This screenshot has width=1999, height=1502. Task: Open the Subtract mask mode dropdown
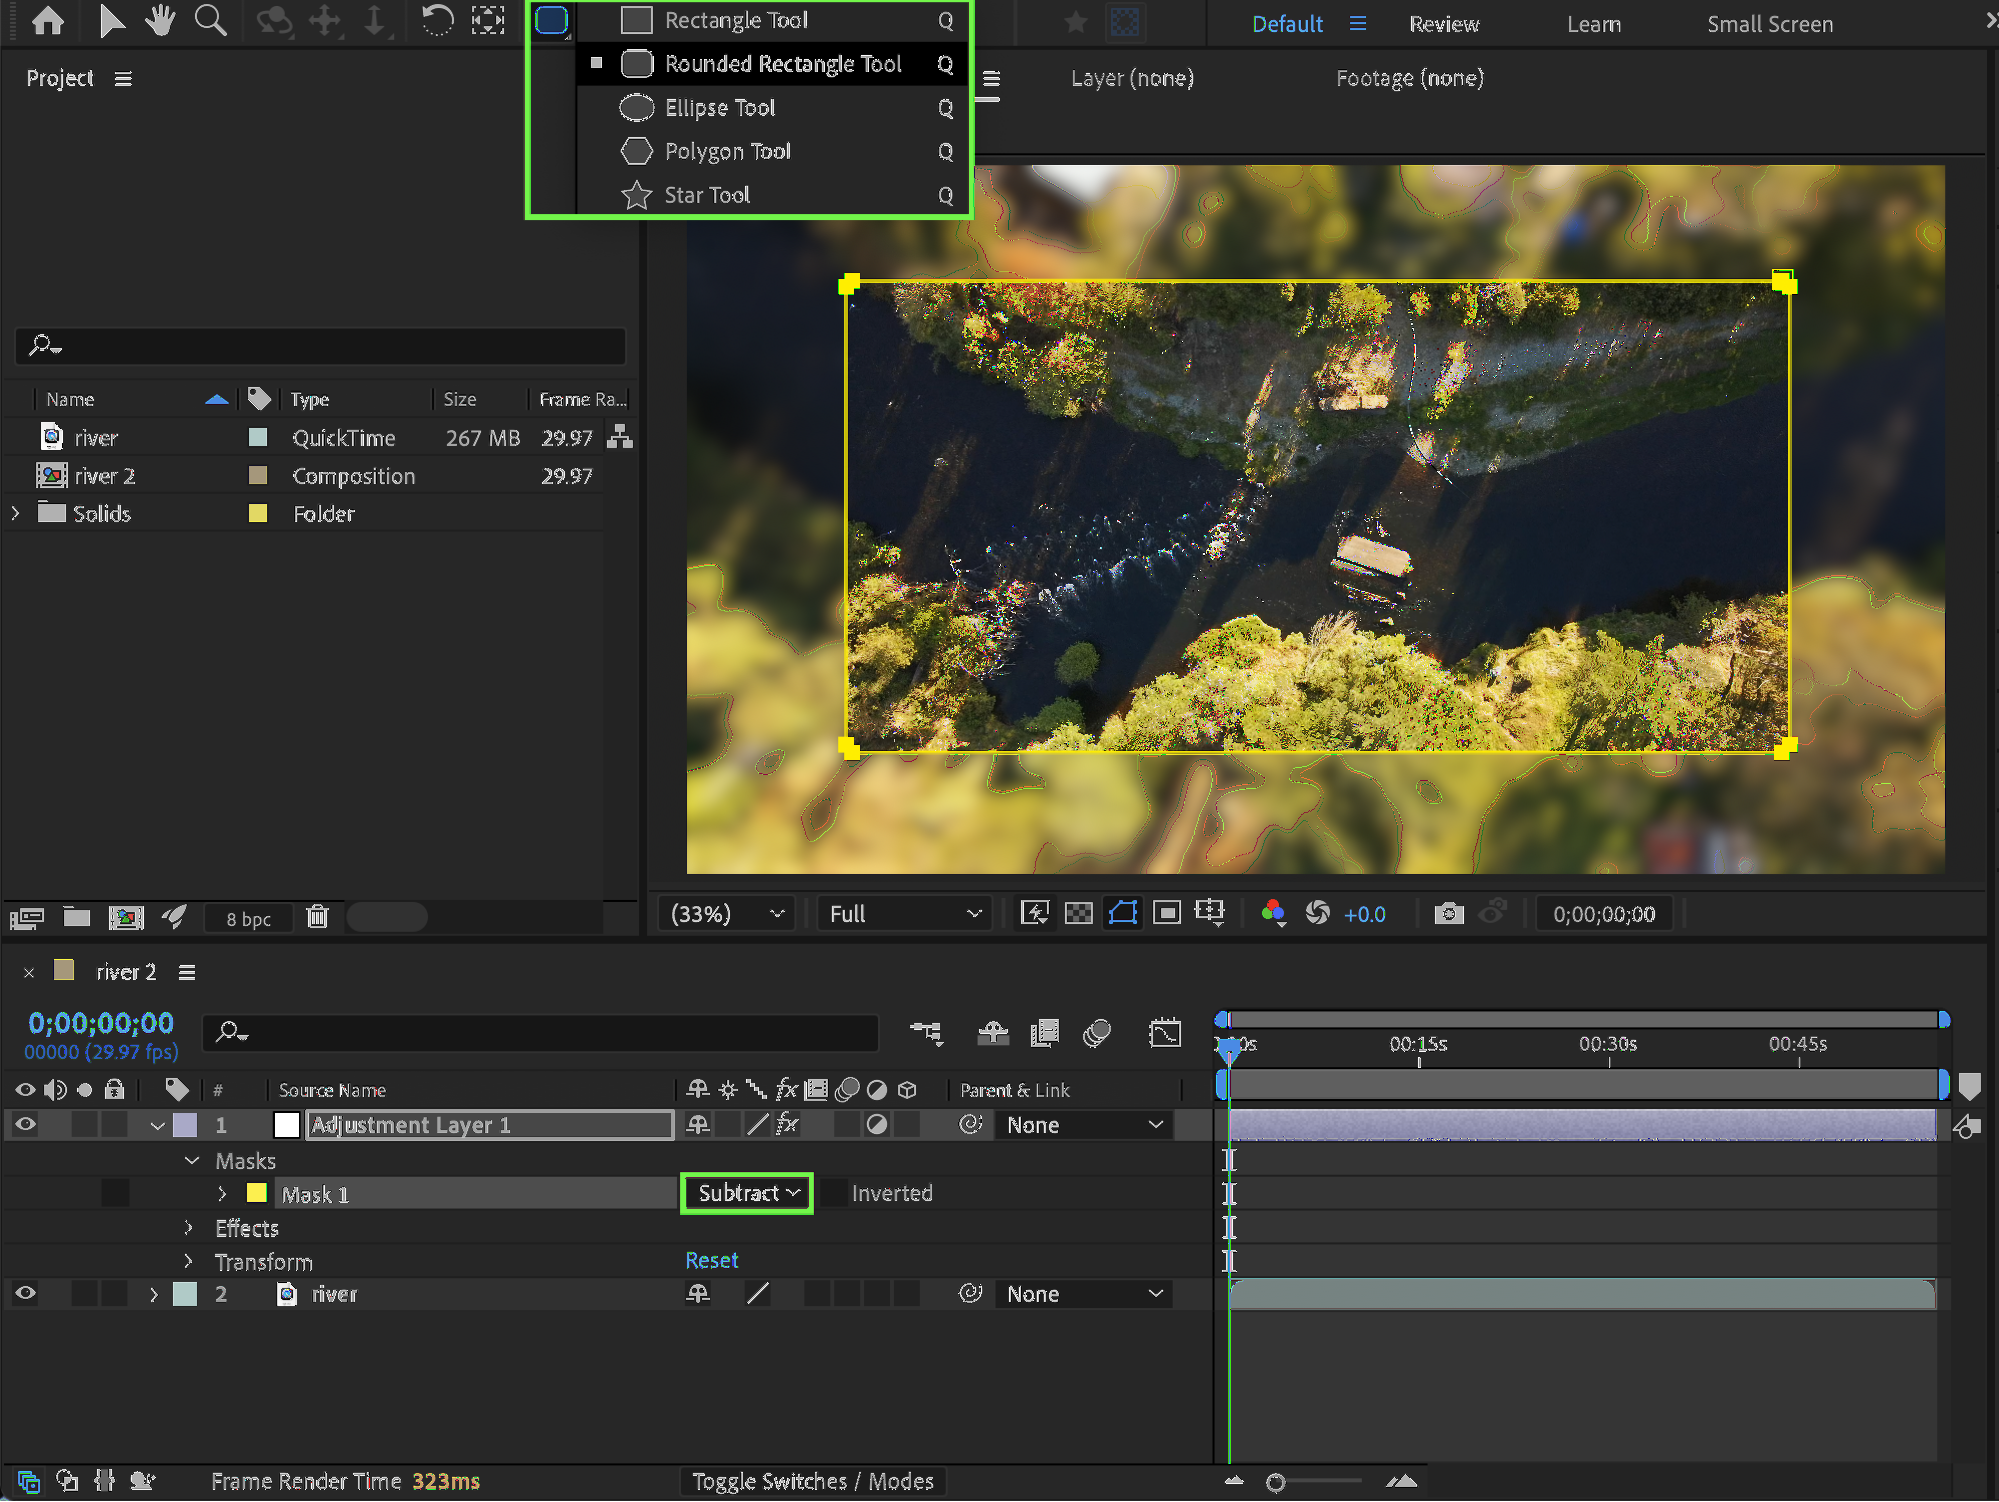(x=747, y=1193)
